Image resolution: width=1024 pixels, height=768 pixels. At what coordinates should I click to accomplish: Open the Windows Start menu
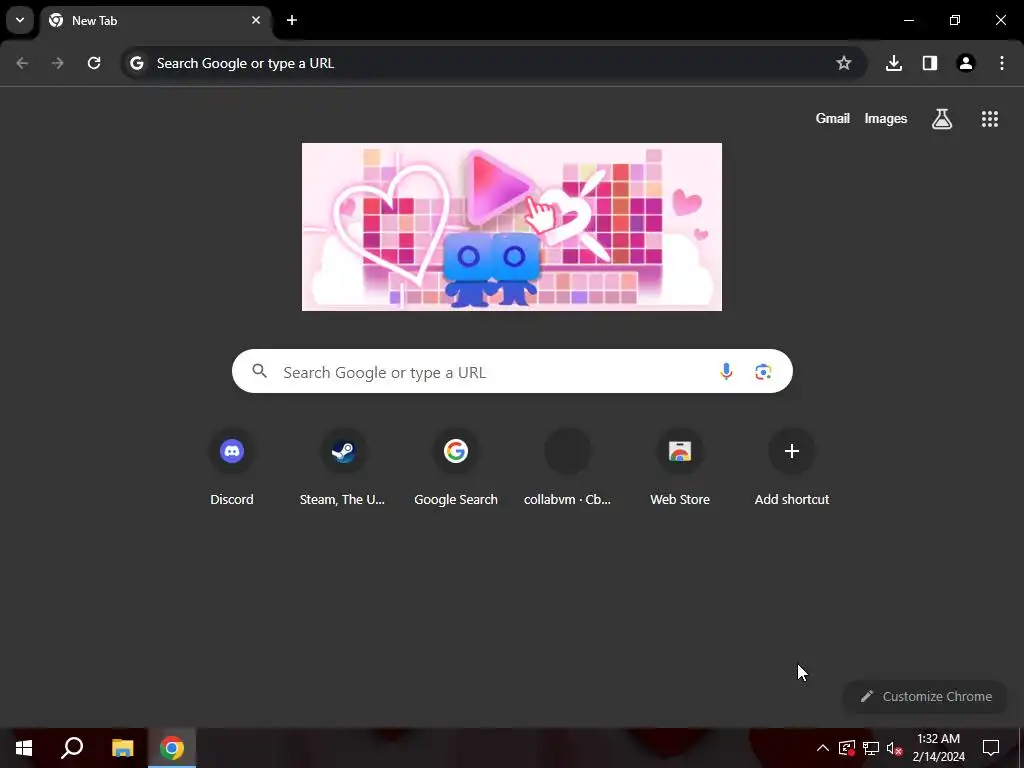tap(24, 748)
